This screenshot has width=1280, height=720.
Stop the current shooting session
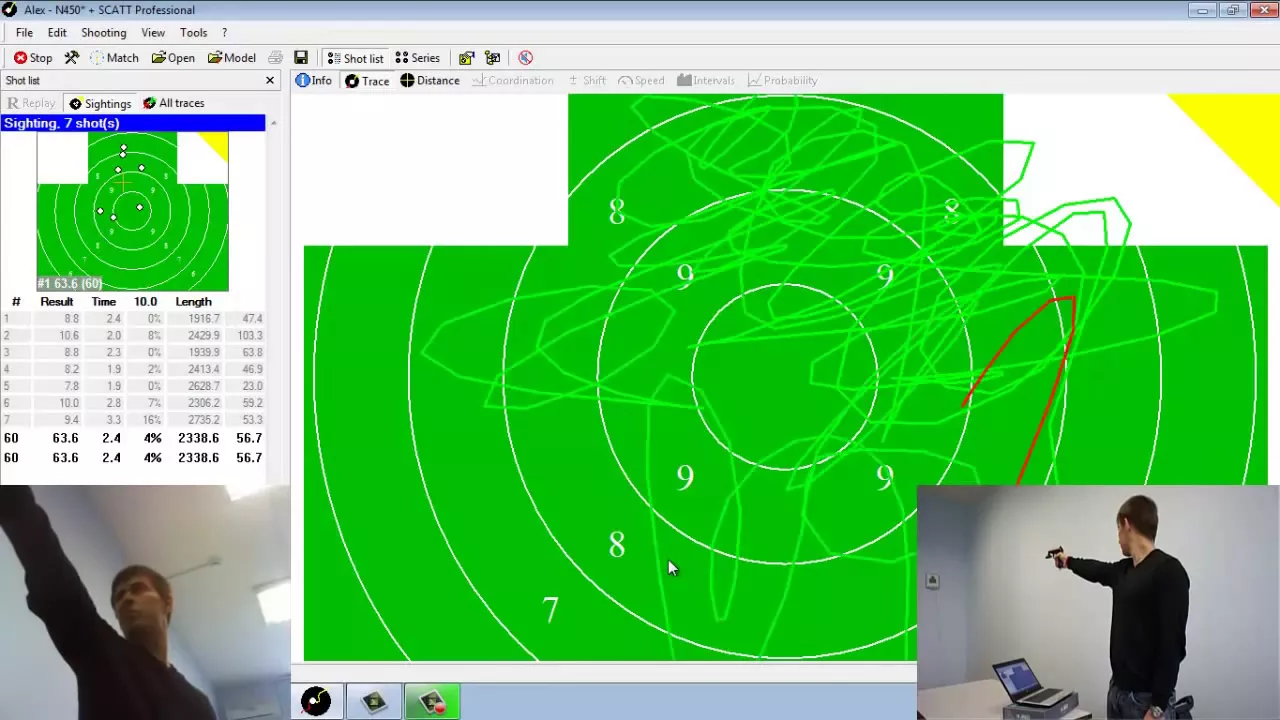33,58
